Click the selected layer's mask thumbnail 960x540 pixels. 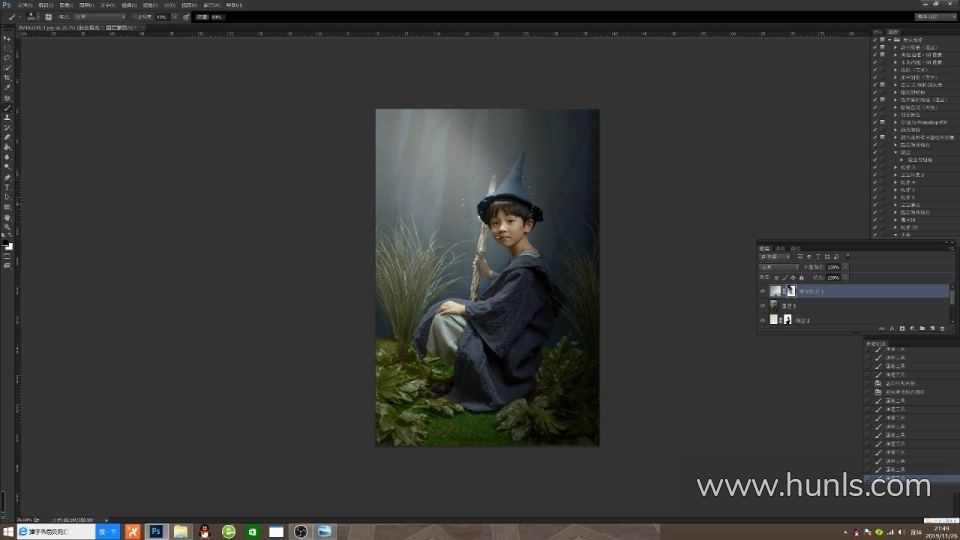(790, 291)
